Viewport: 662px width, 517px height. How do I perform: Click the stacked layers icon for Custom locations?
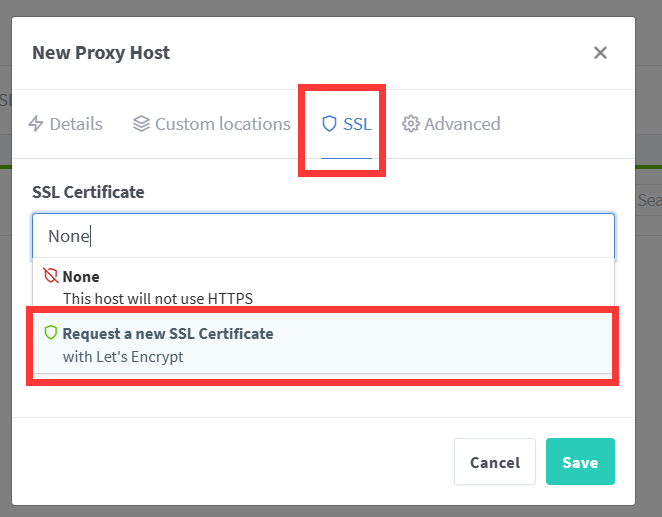tap(141, 124)
